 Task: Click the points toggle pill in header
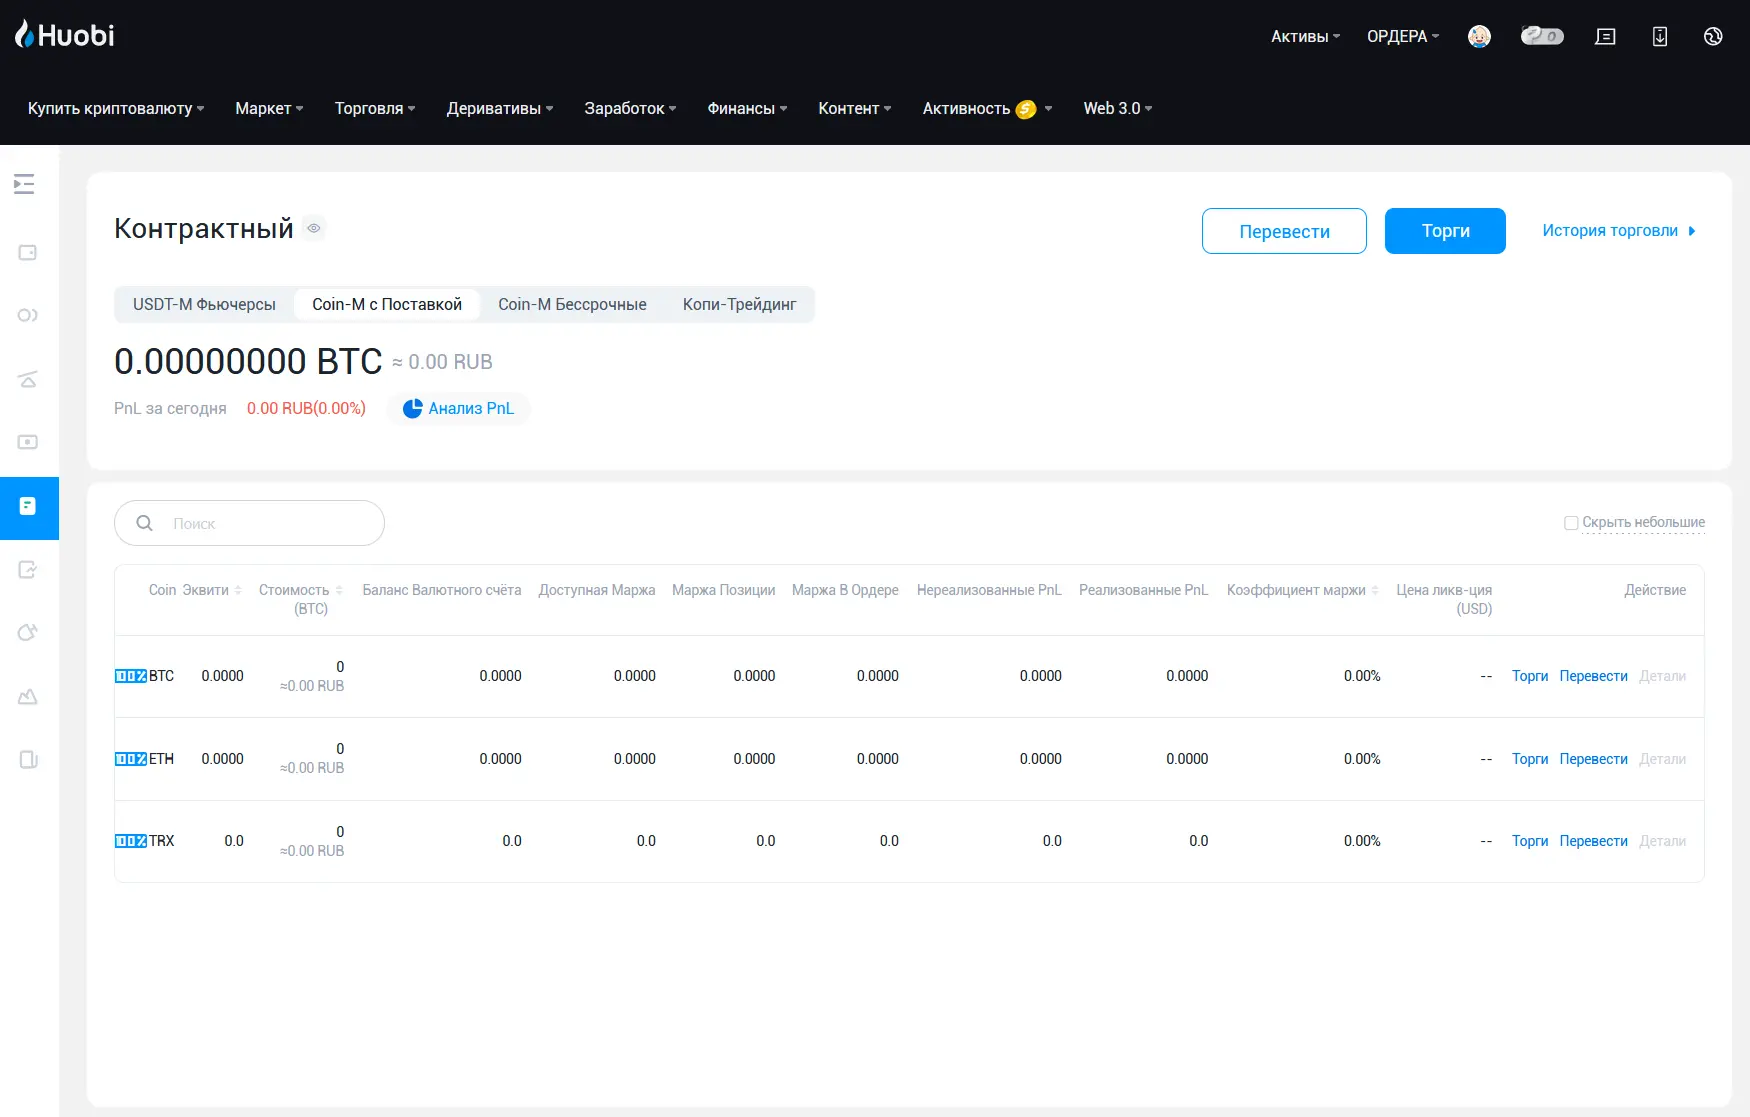[x=1541, y=36]
